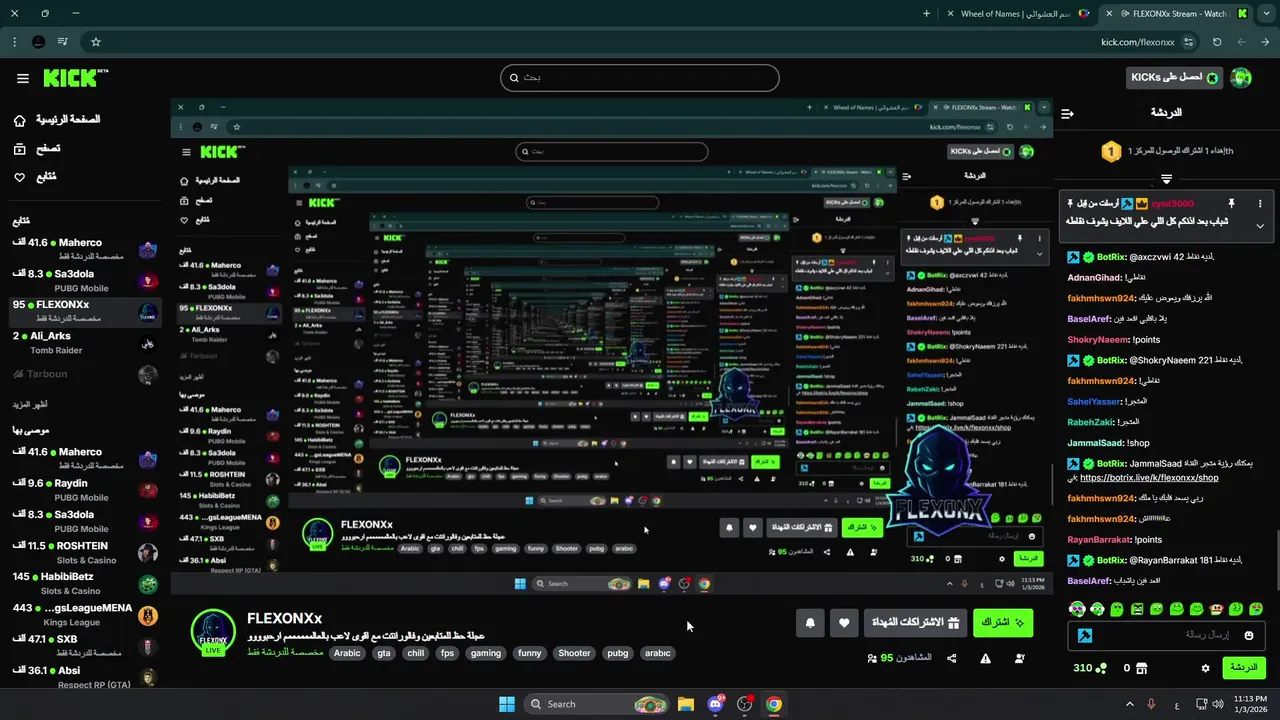Open Raydin channel in sidebar

click(x=85, y=490)
